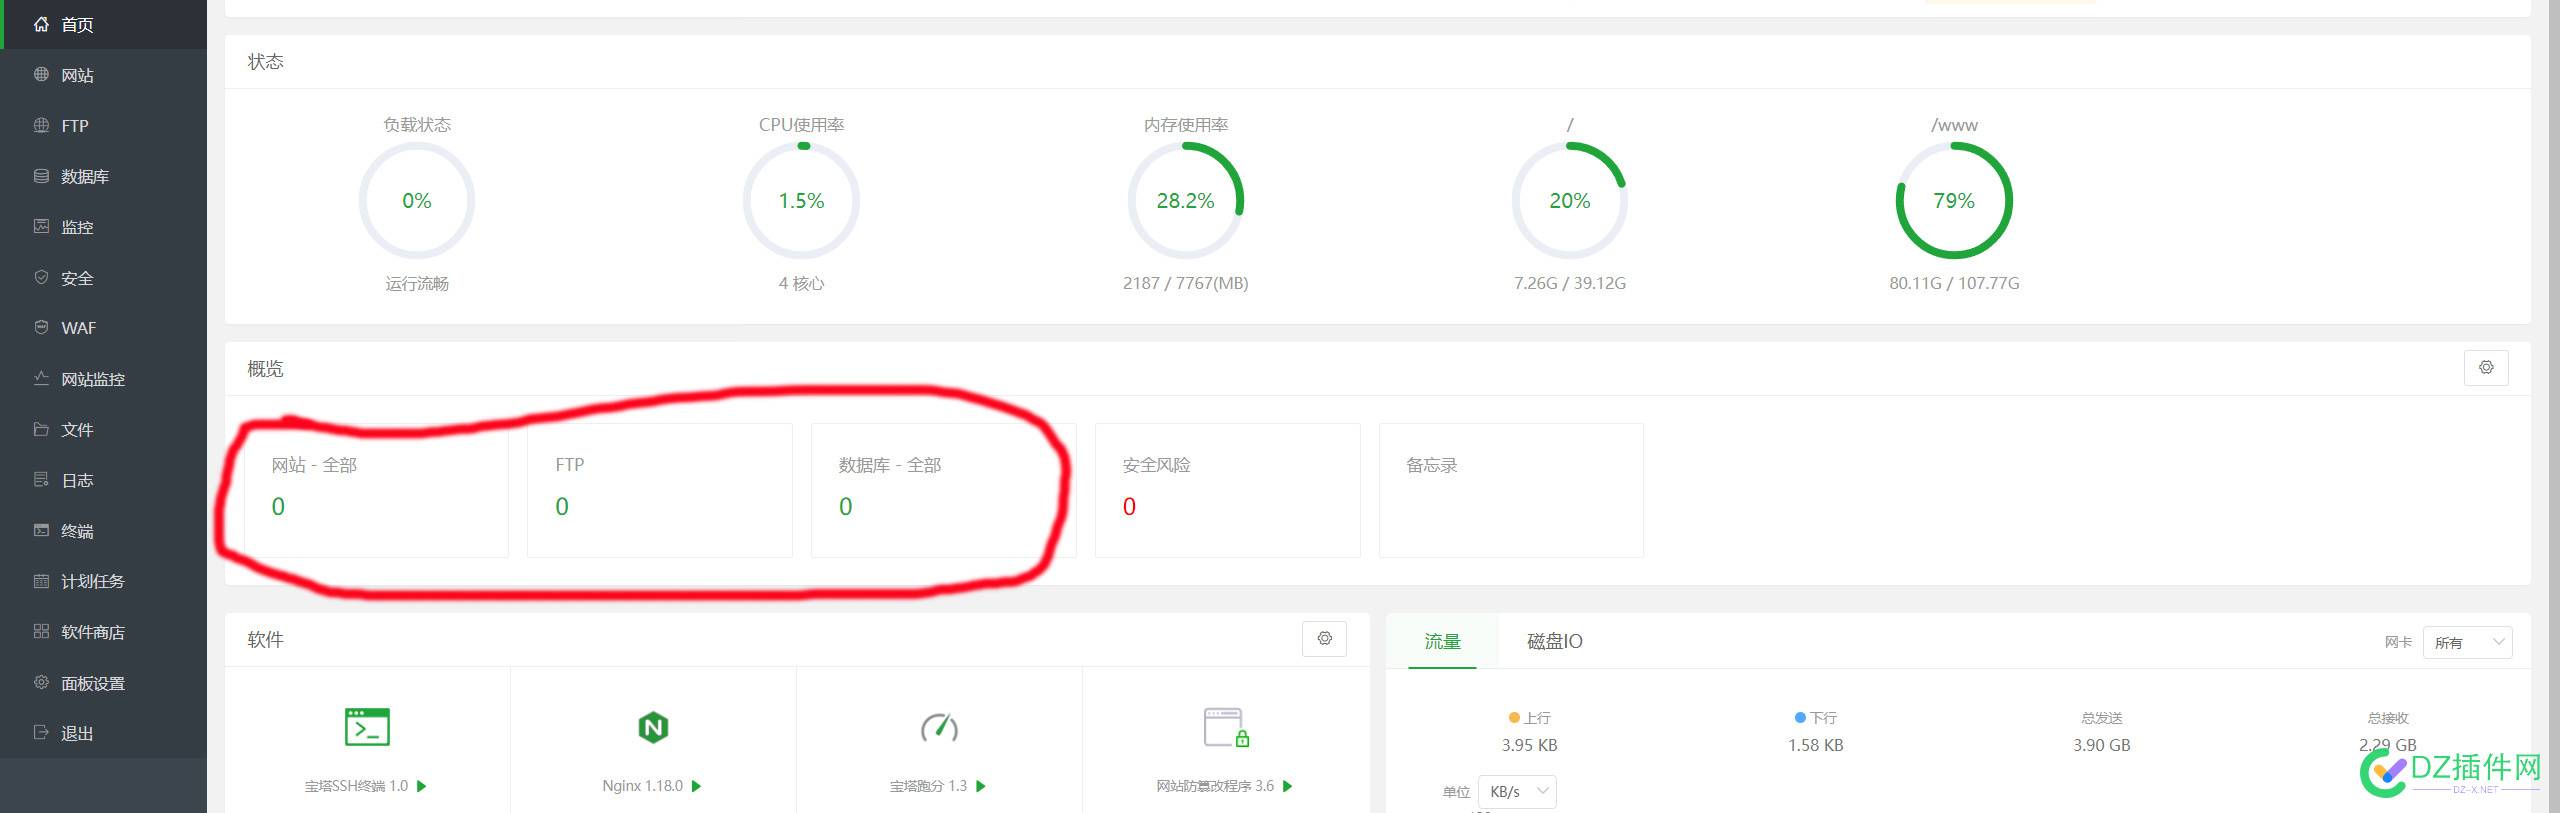Click the folder icon beside 文件

pos(41,429)
